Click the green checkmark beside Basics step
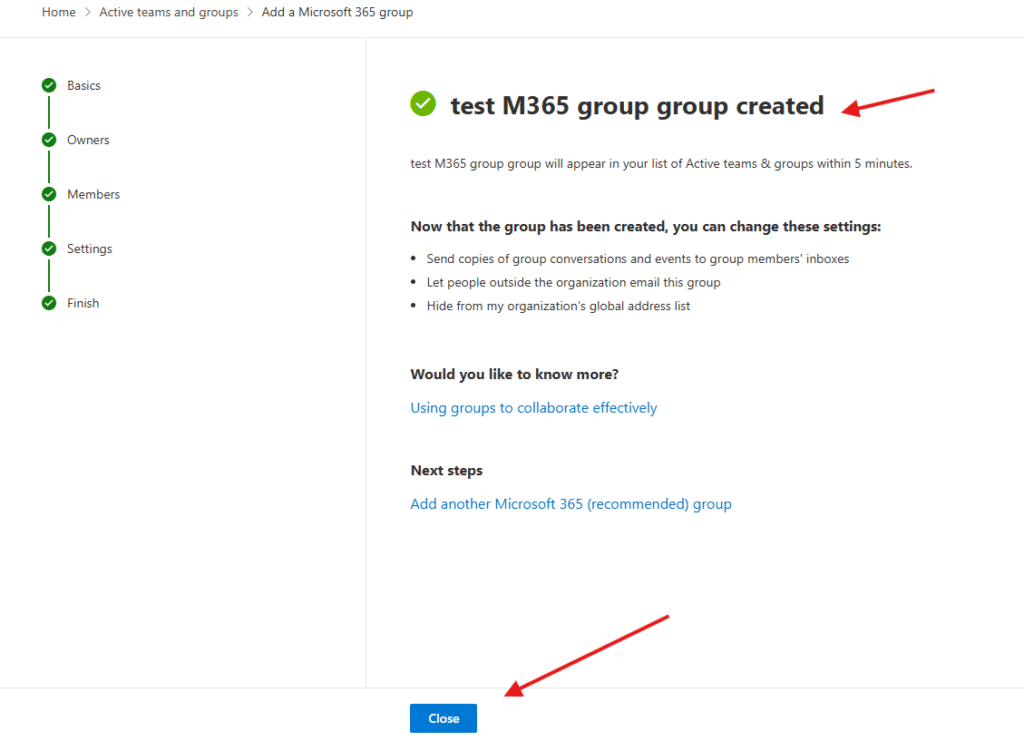Image resolution: width=1024 pixels, height=741 pixels. pyautogui.click(x=49, y=86)
